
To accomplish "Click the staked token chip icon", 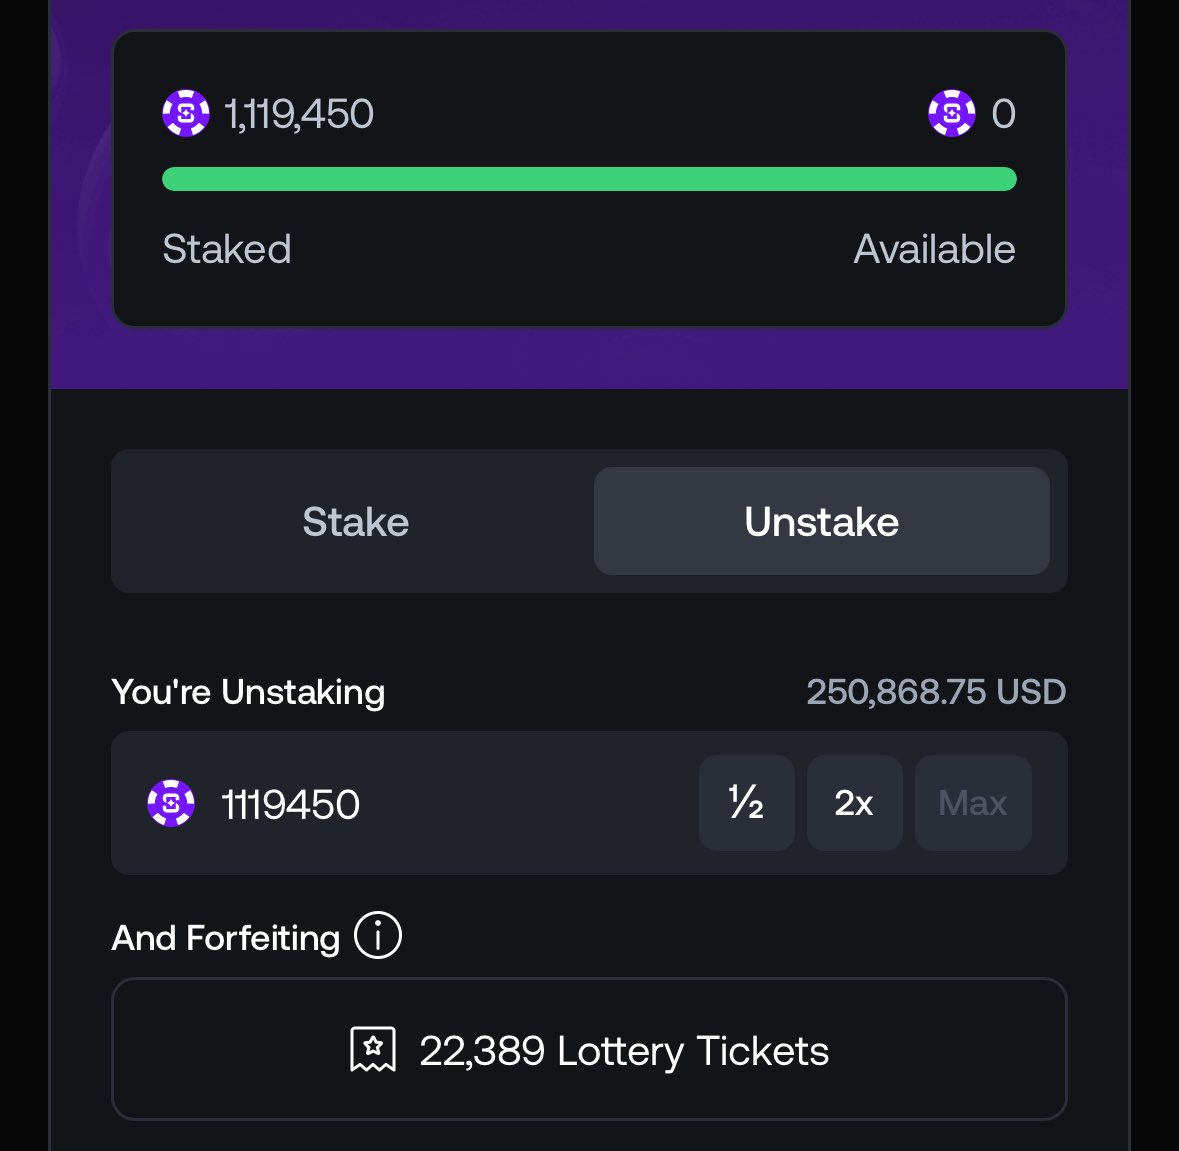I will tap(186, 114).
